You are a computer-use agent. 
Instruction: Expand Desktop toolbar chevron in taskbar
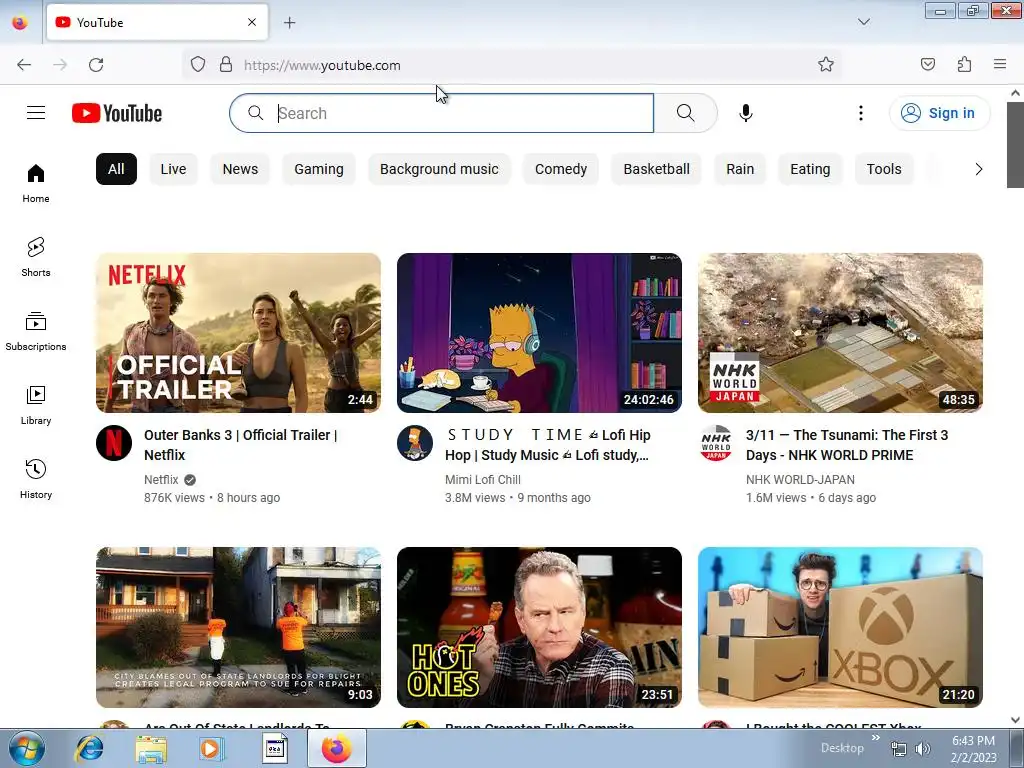point(876,738)
